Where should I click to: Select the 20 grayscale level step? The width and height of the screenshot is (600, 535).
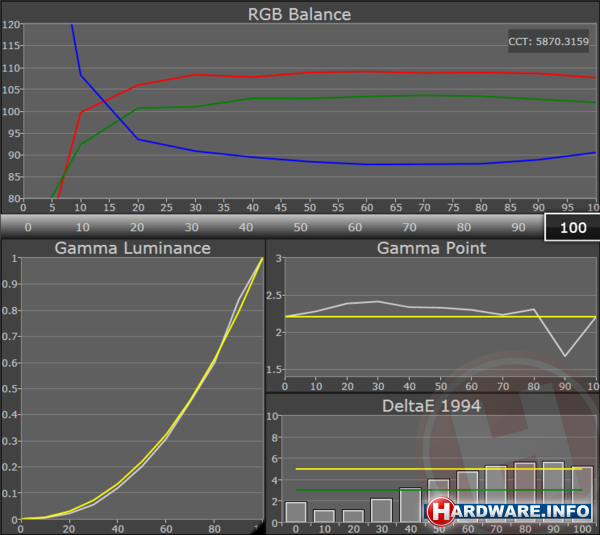(x=137, y=227)
